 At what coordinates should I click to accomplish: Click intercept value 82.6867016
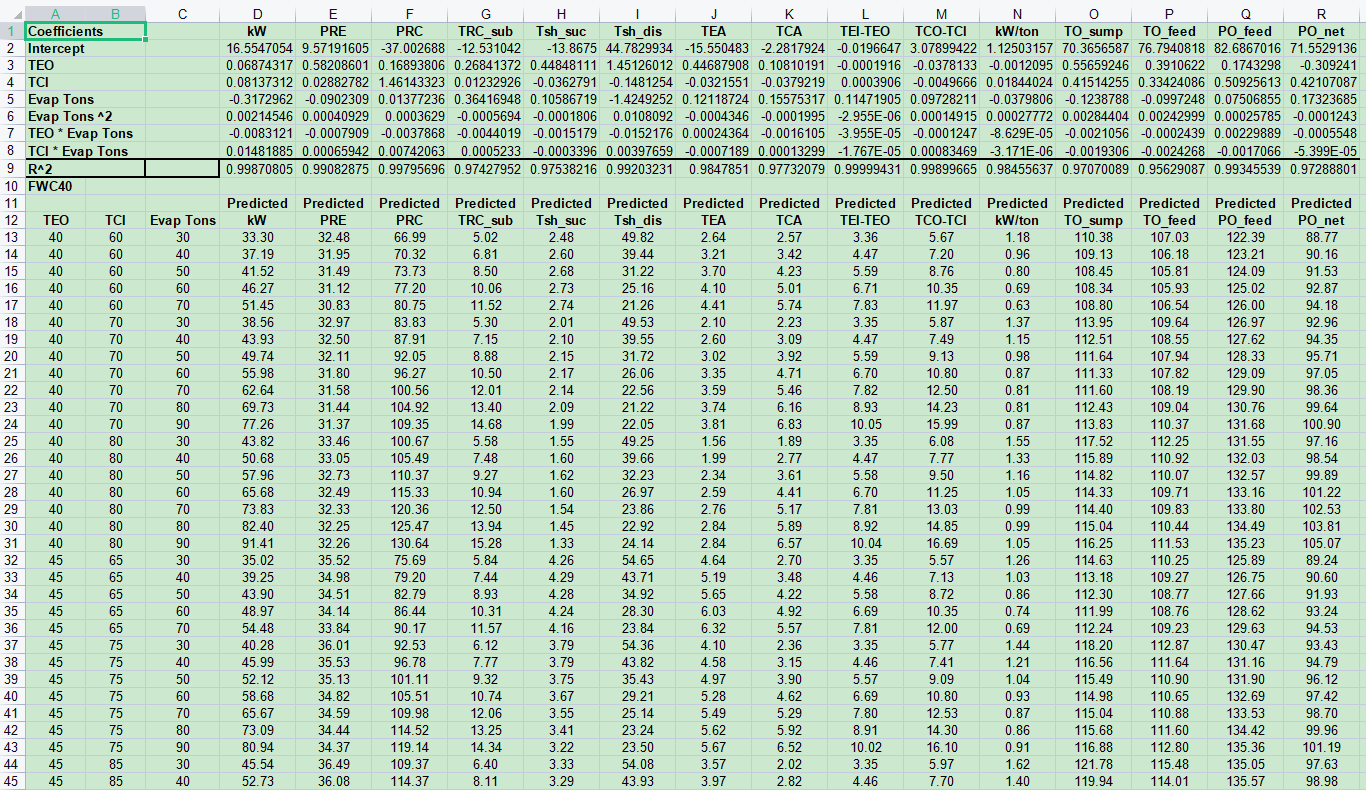point(1245,48)
